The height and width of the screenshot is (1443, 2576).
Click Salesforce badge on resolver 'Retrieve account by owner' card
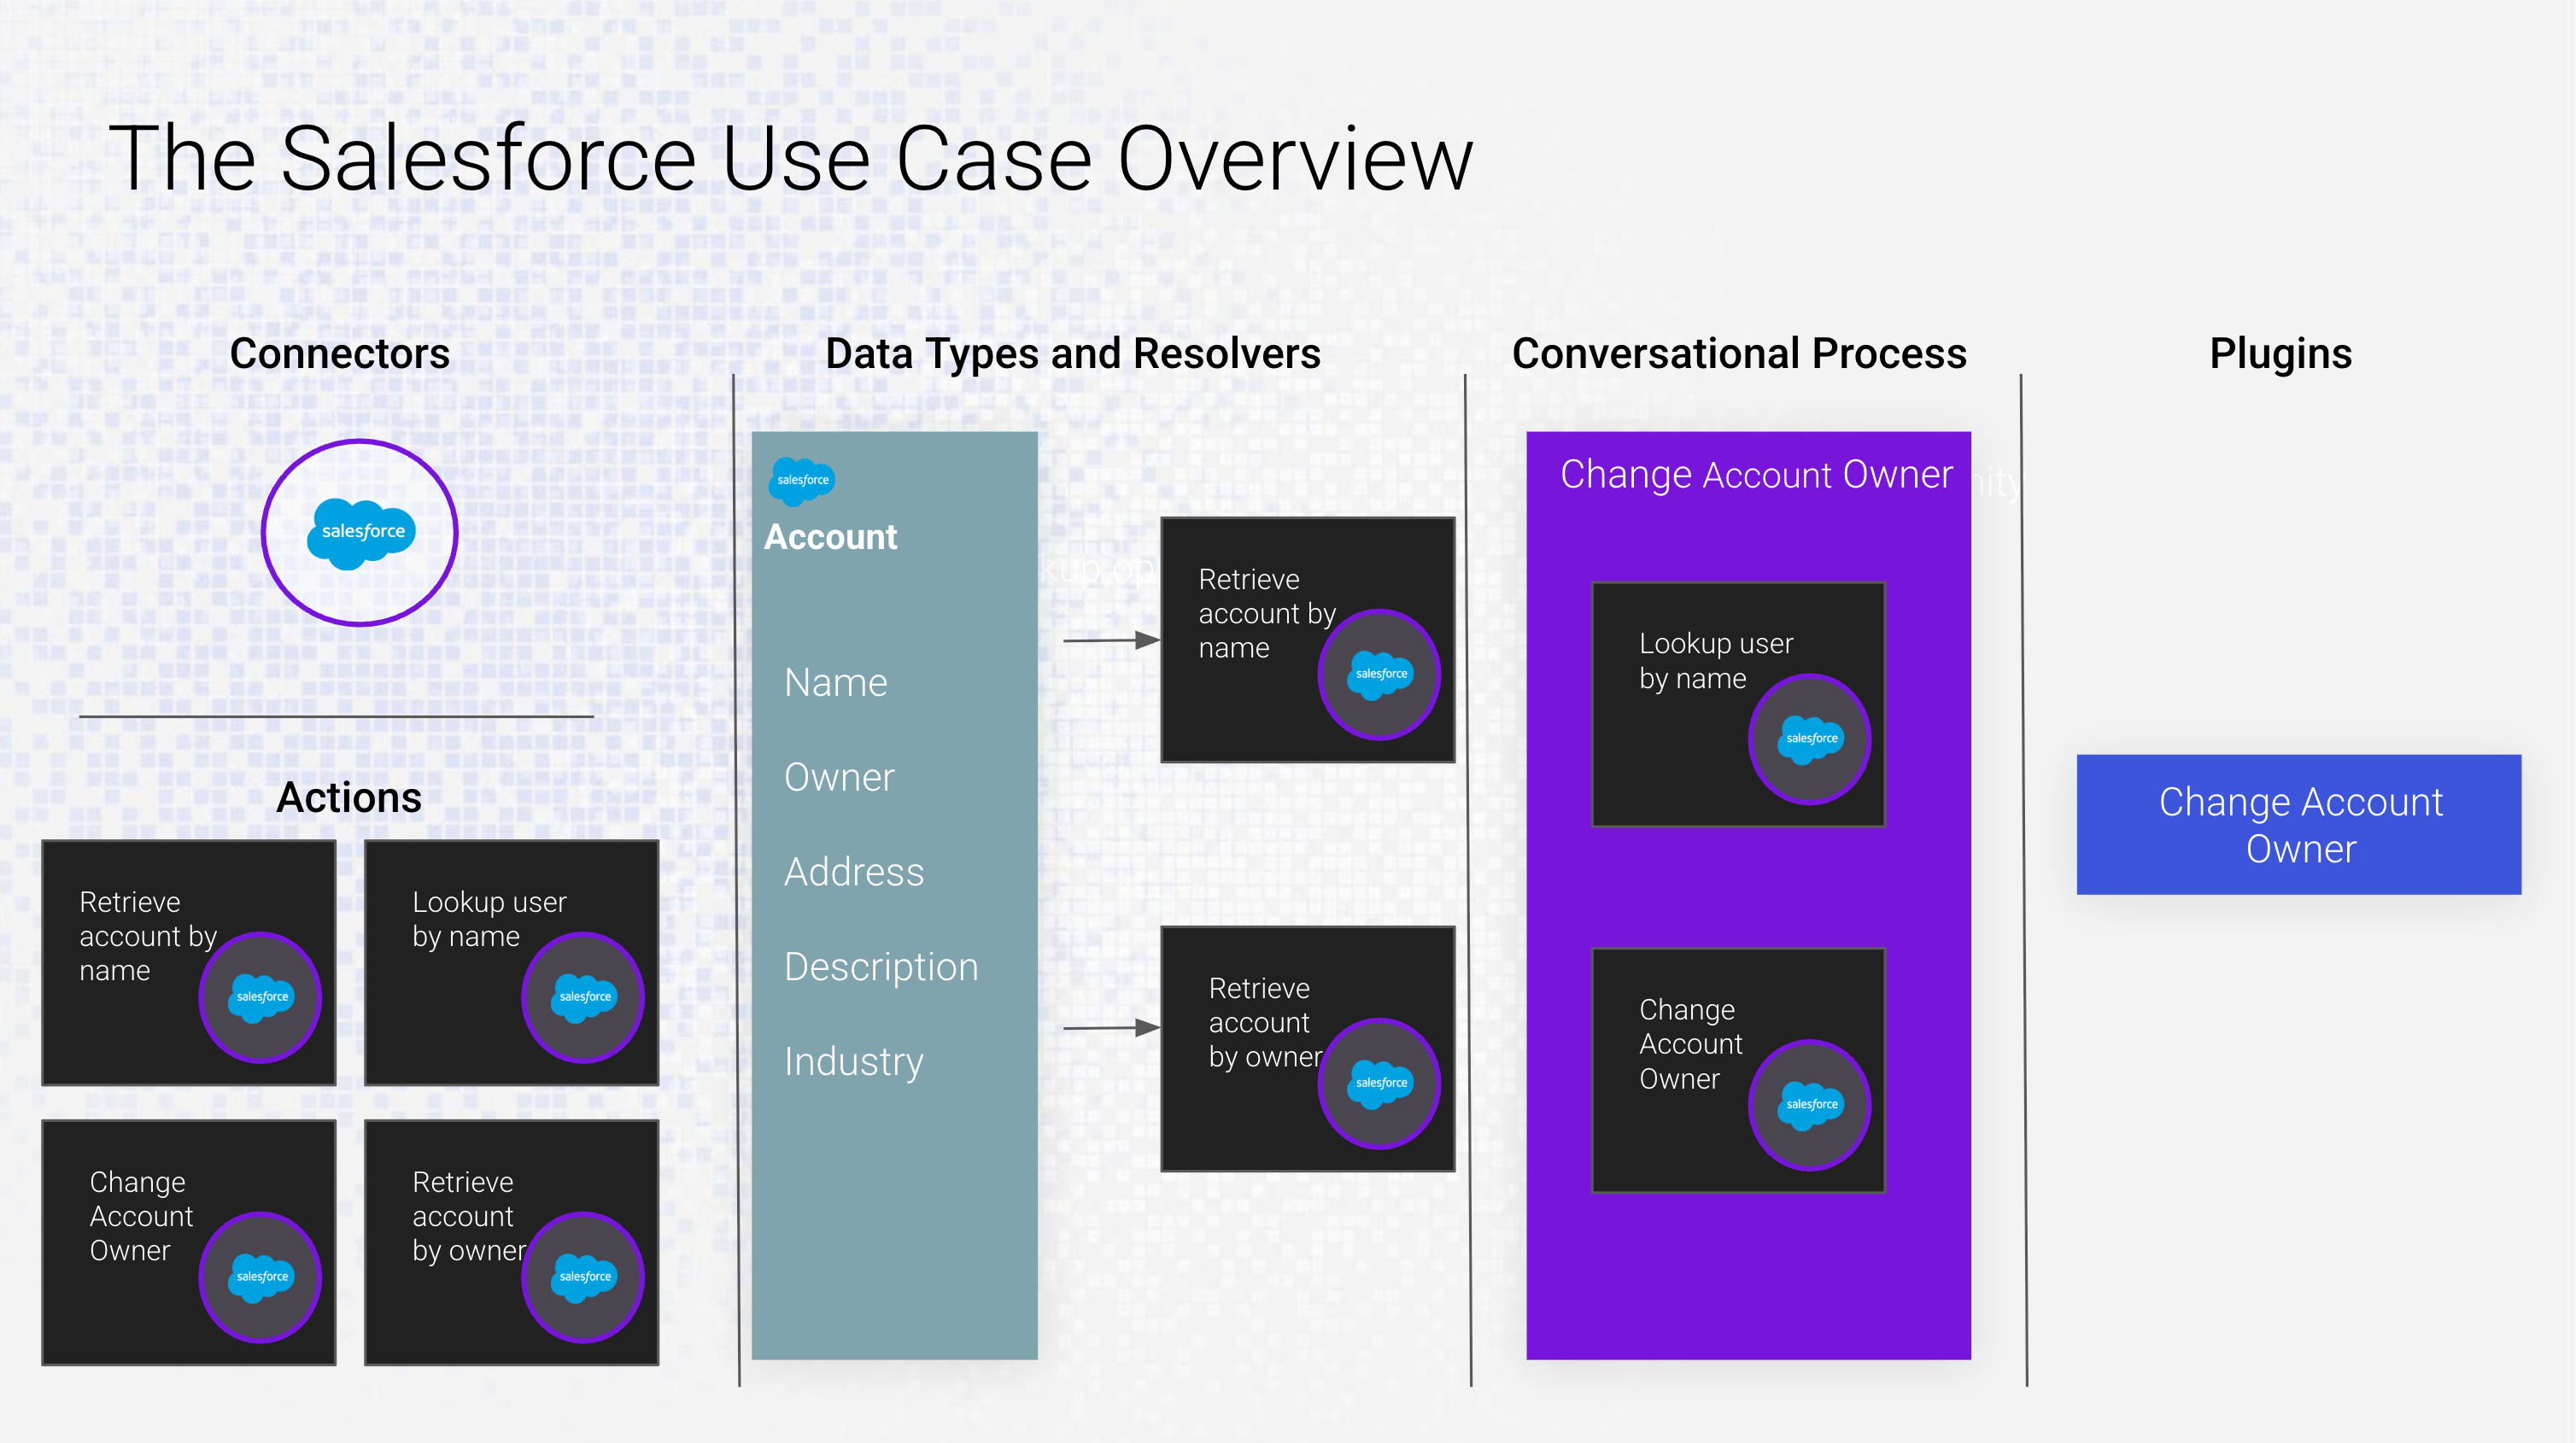1379,1083
